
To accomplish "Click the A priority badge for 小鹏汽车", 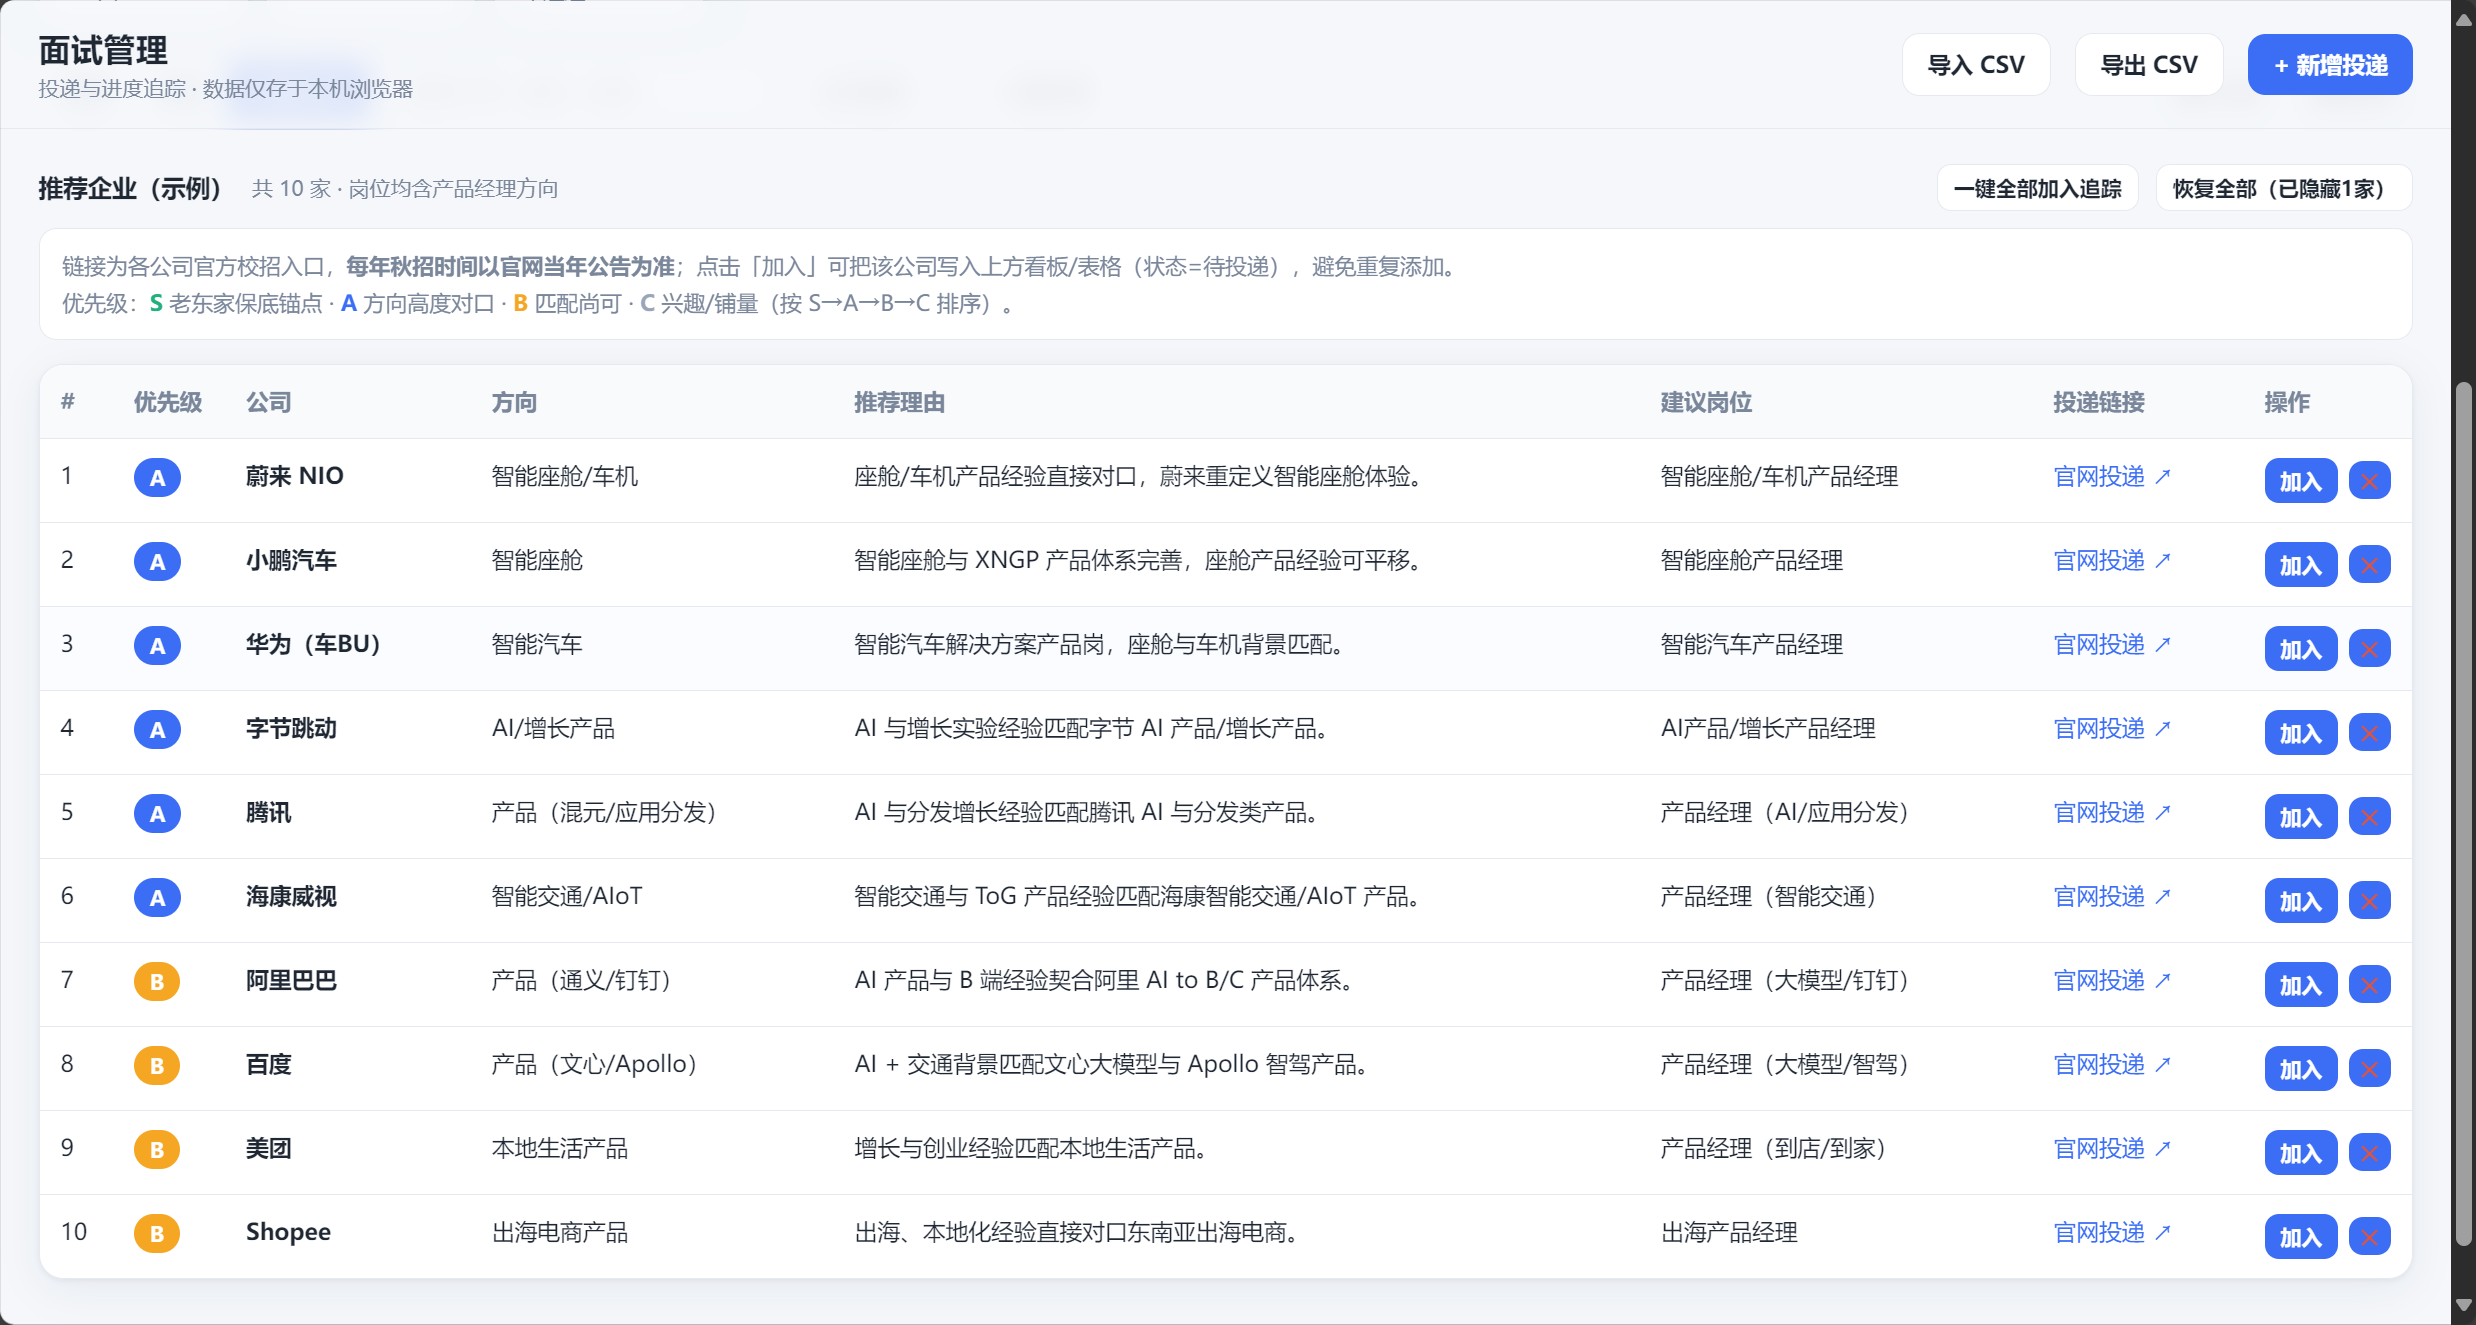I will 157,562.
